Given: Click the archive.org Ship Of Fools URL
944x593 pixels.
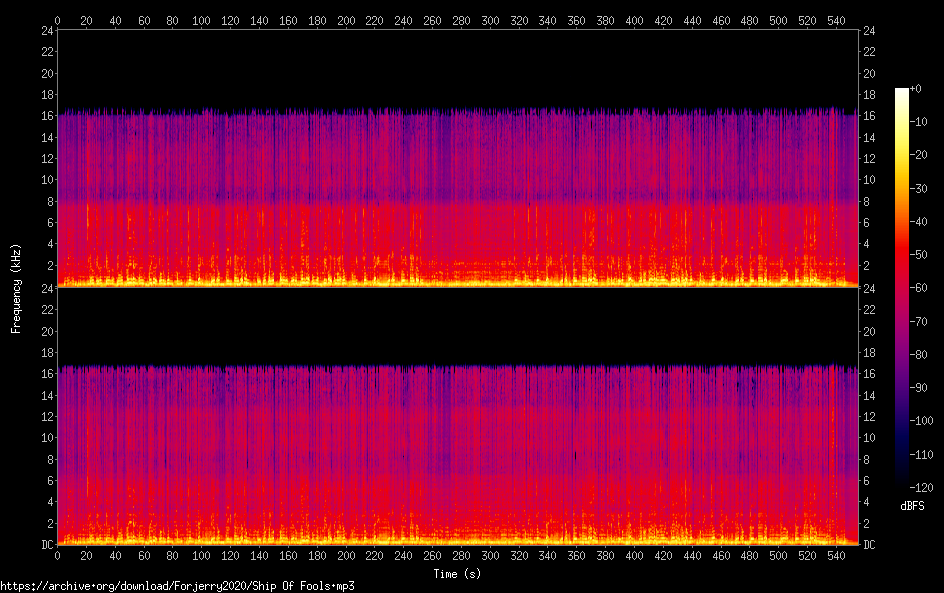Looking at the screenshot, I should 177,586.
